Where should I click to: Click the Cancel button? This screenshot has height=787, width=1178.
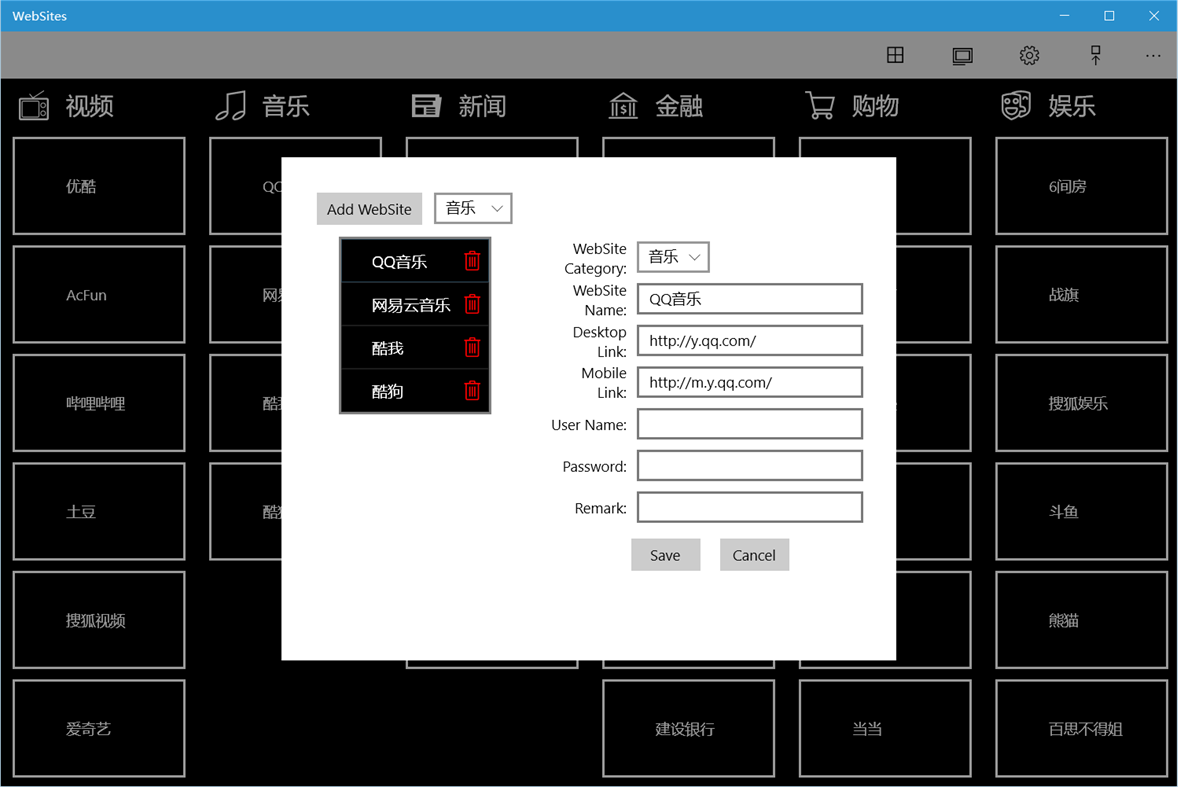[x=754, y=555]
